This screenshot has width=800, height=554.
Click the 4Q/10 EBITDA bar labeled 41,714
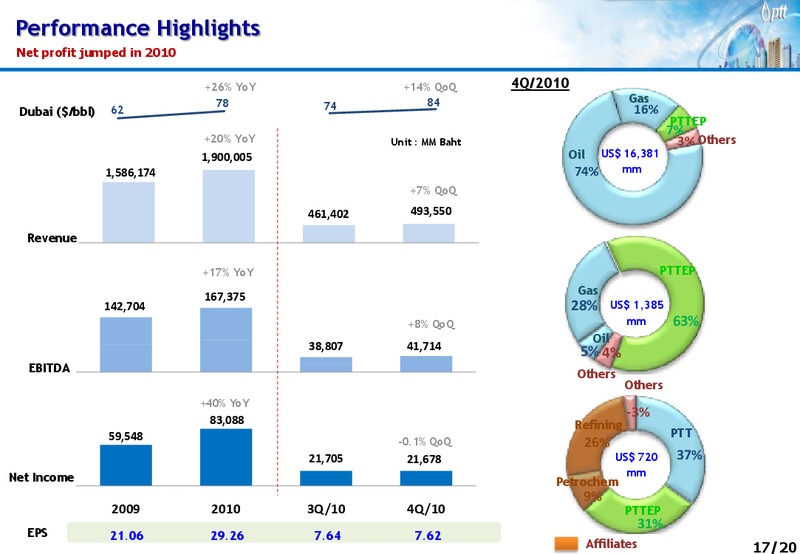[x=426, y=364]
